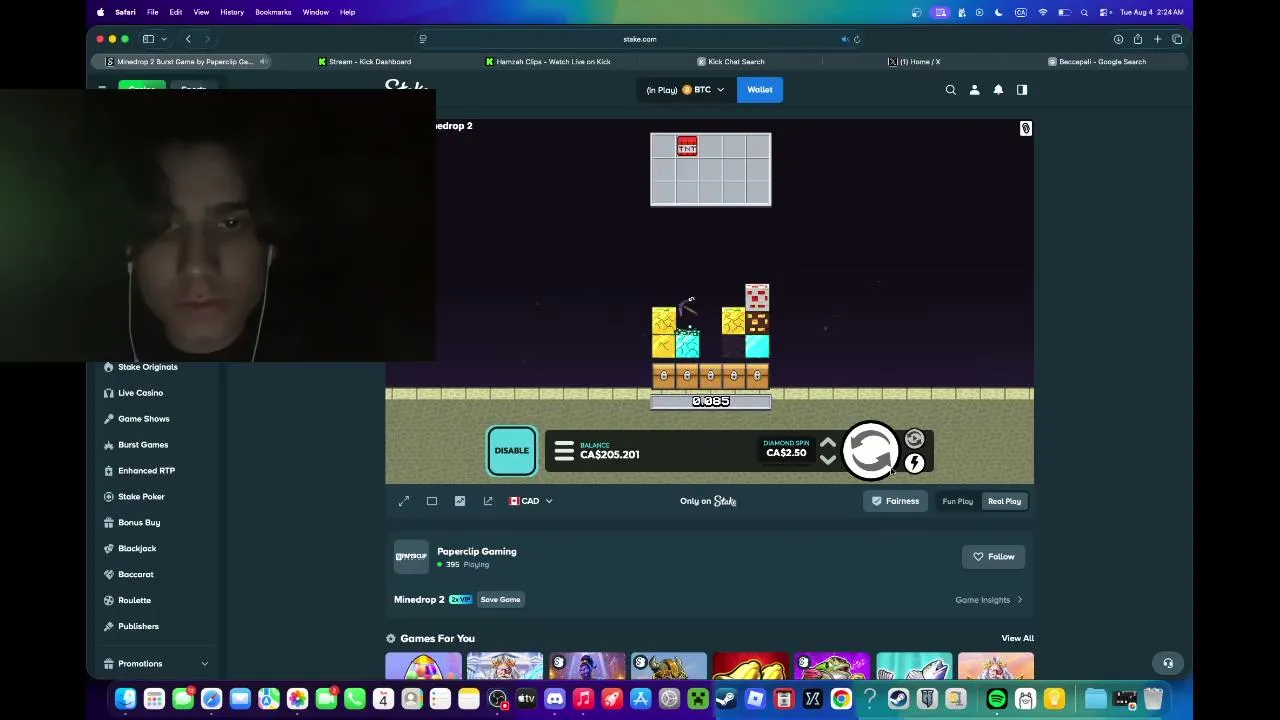Toggle the right side panel icon

click(1022, 90)
